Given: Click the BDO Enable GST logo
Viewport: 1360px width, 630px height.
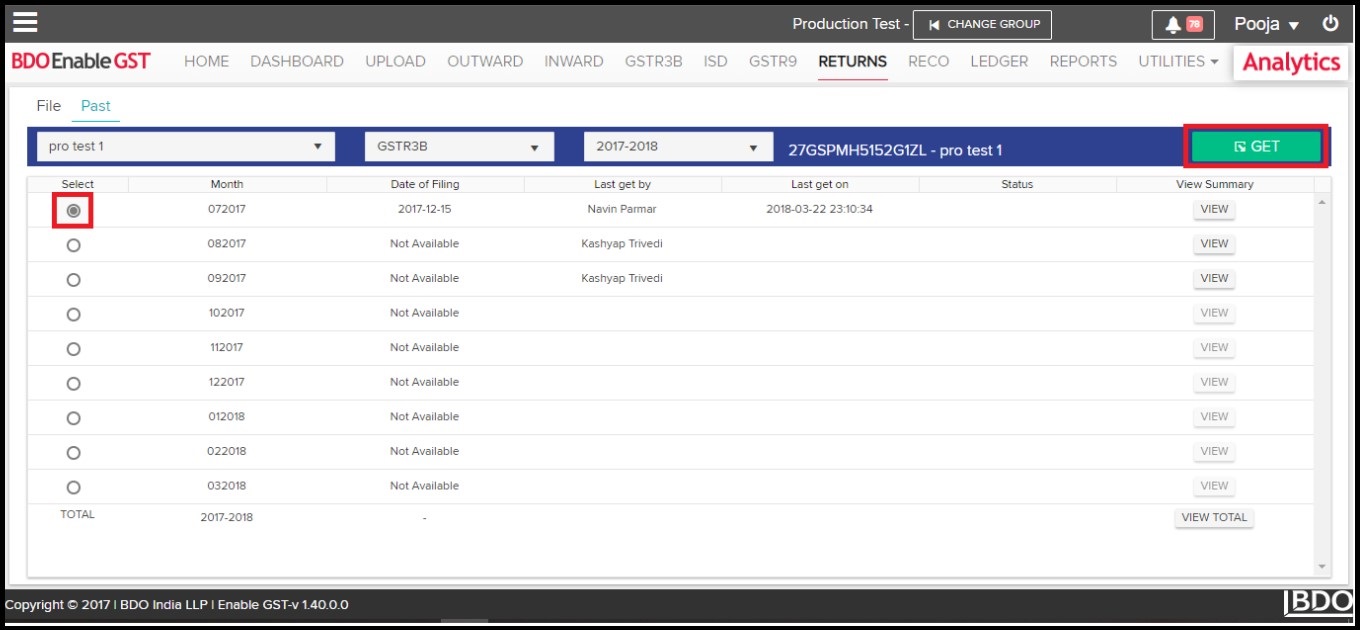Looking at the screenshot, I should (81, 62).
